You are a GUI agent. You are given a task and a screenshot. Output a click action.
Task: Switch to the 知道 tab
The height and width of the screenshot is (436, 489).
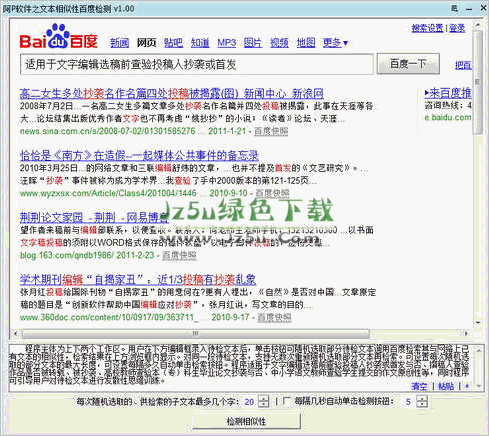pos(200,43)
